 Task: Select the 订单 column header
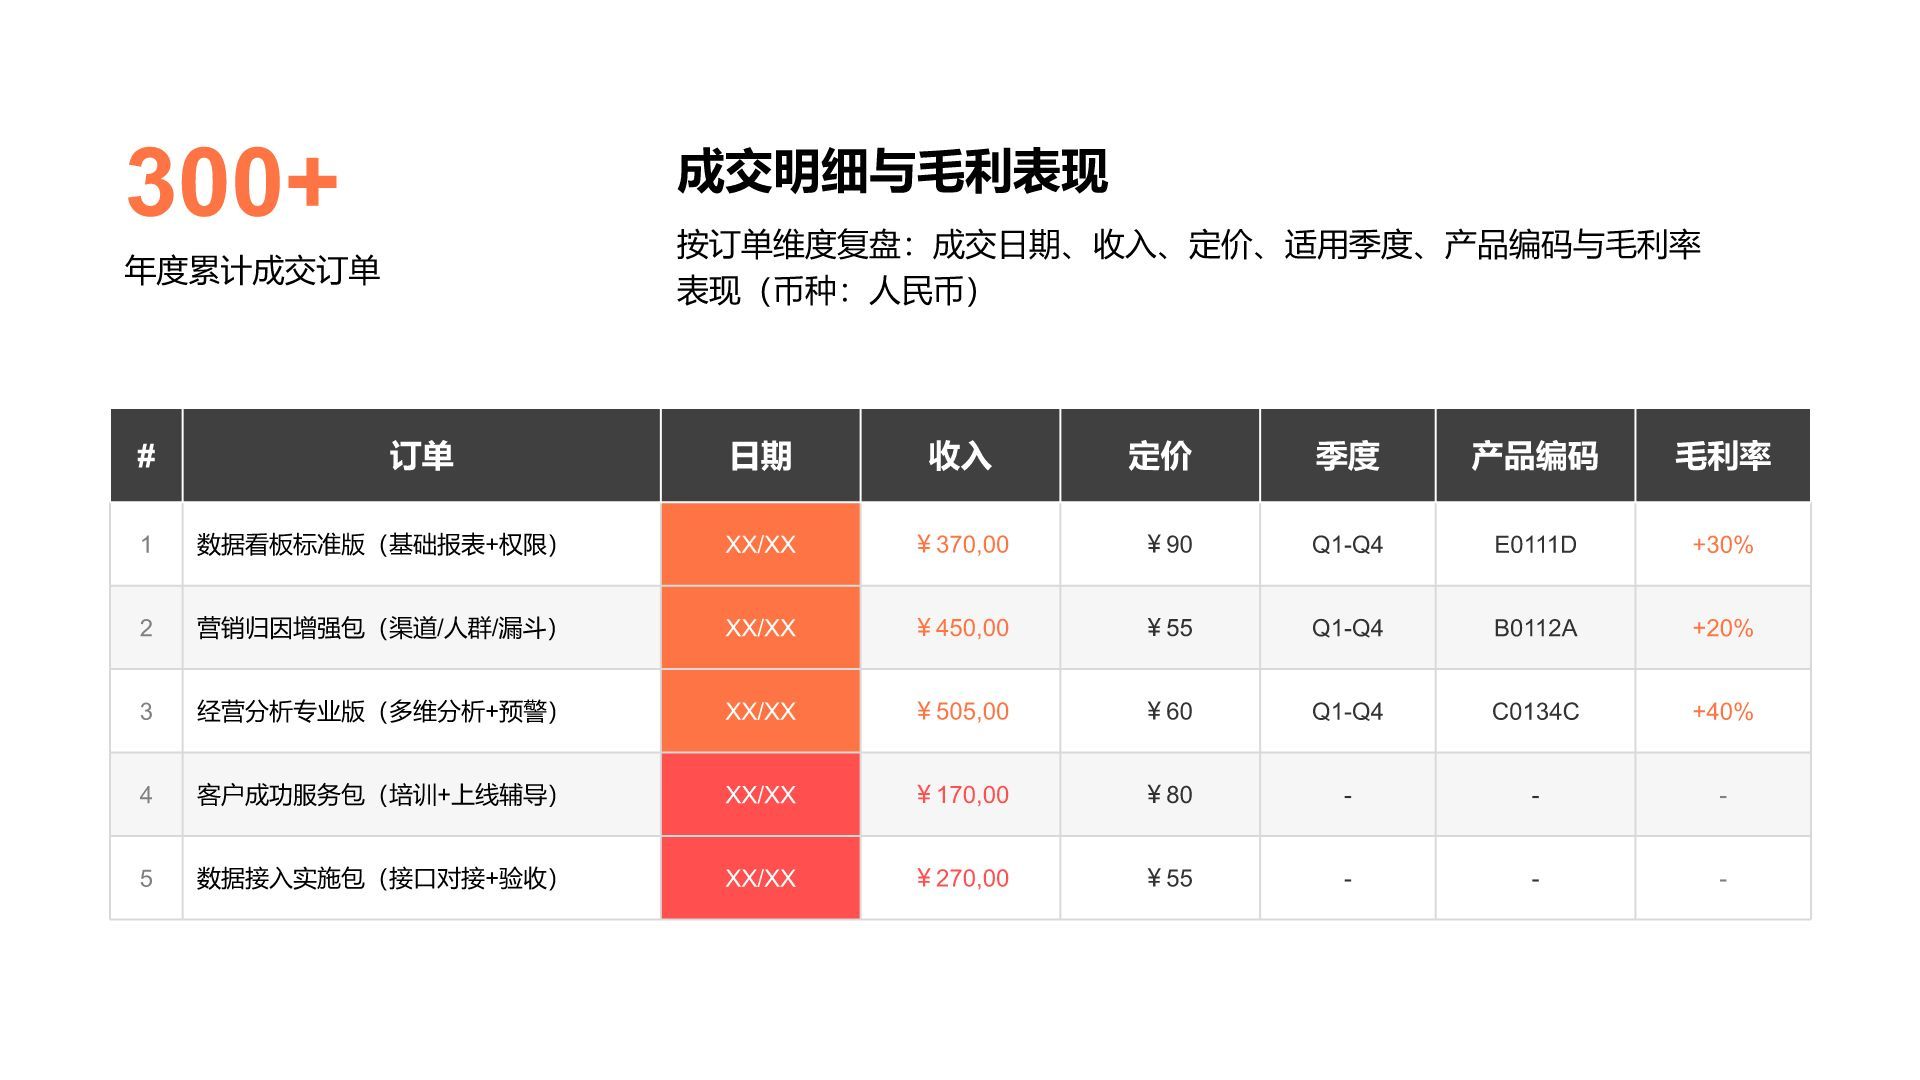pyautogui.click(x=420, y=455)
